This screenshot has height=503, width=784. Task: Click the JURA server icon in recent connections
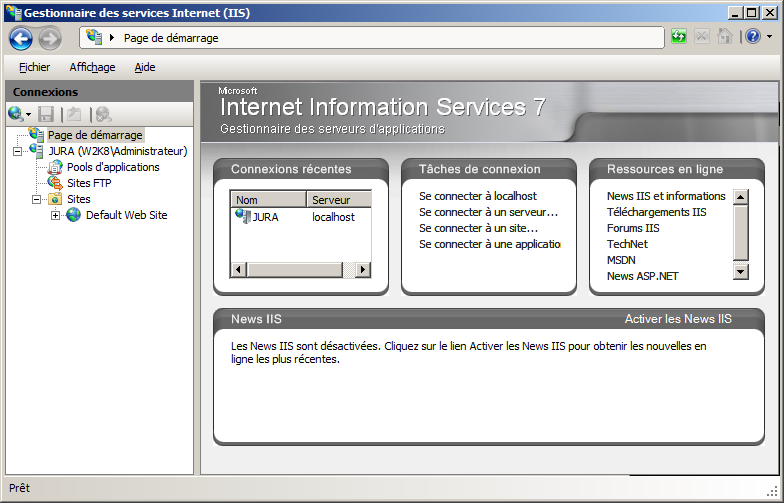coord(242,216)
